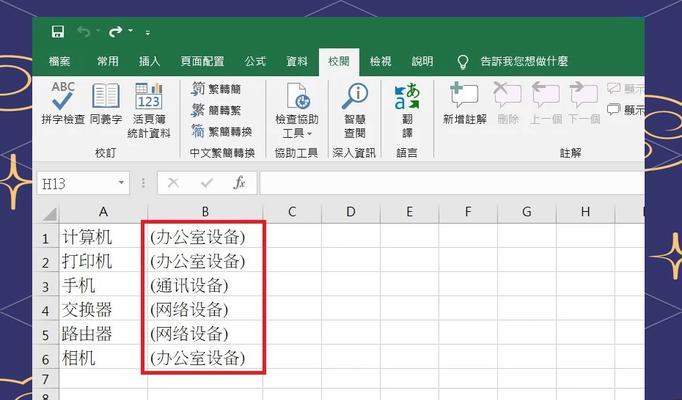
Task: Select column H header
Action: (585, 212)
